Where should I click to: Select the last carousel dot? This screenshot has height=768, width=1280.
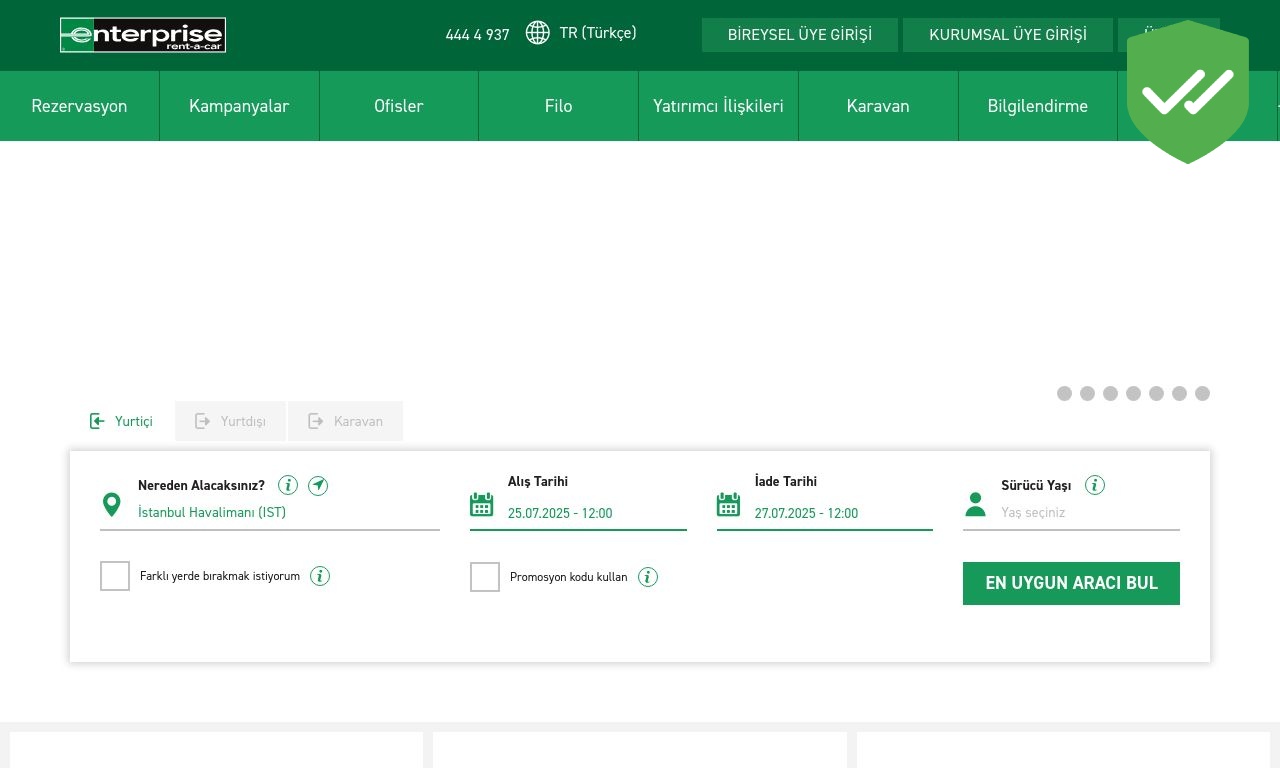[x=1202, y=393]
